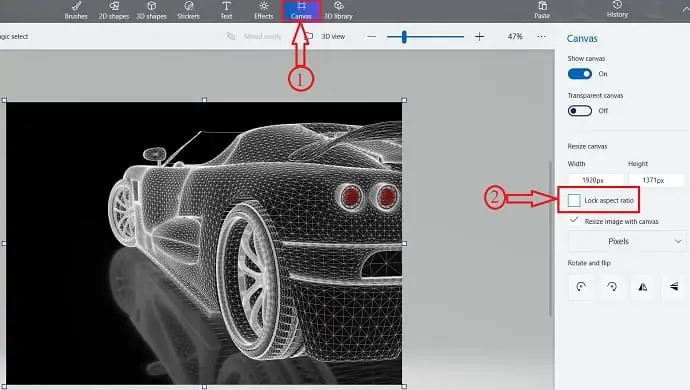Screen dimensions: 690x390
Task: Select the Text tool
Action: coord(226,11)
